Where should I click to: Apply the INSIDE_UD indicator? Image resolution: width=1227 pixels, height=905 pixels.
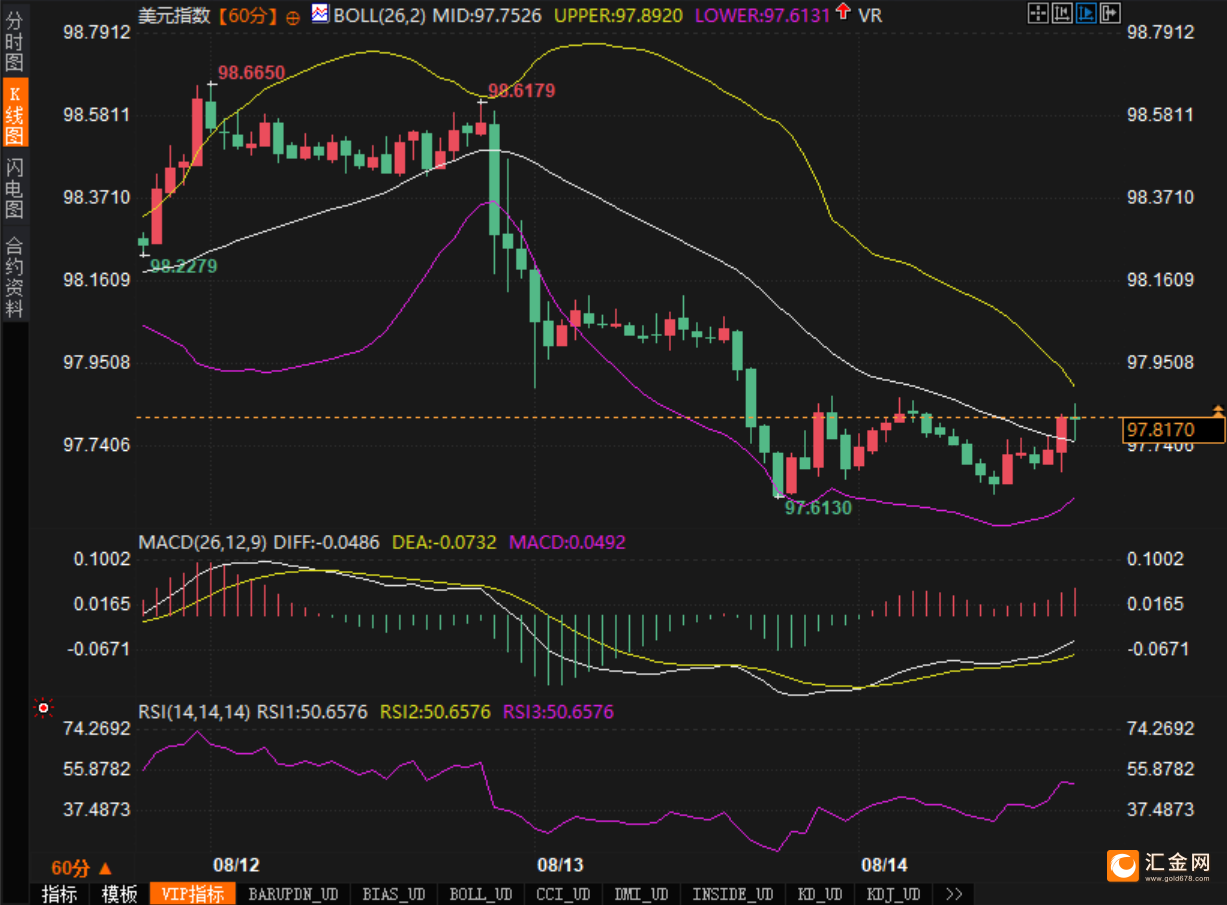pos(733,894)
